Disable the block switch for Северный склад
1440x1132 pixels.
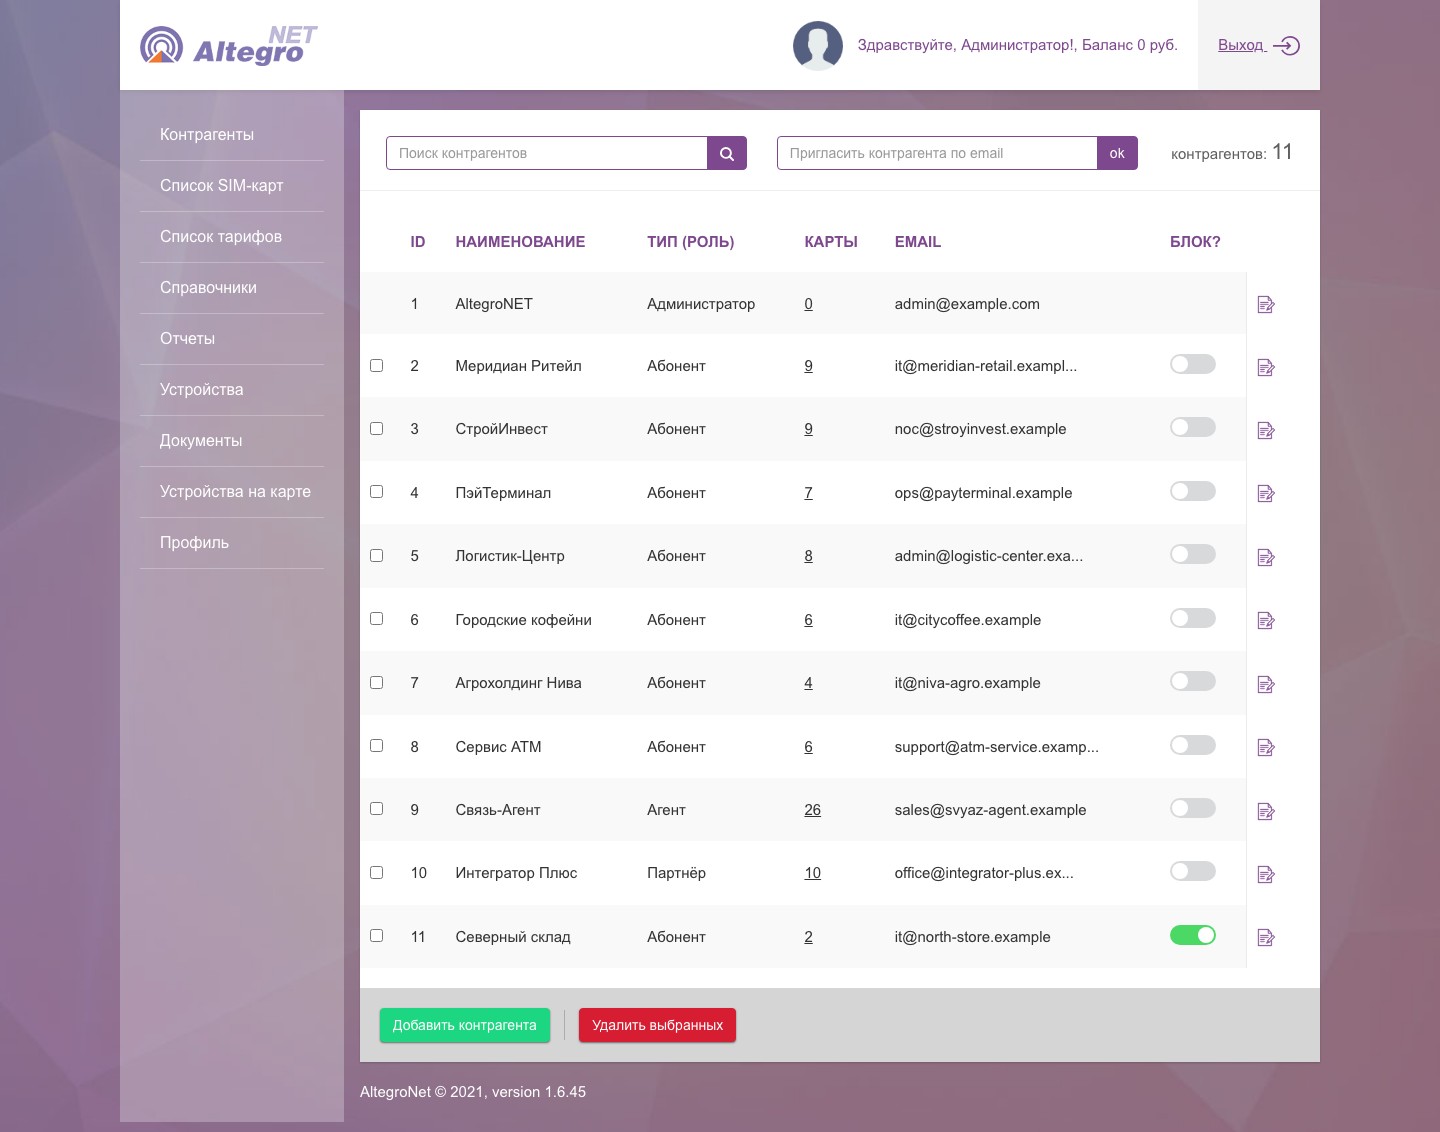coord(1193,936)
